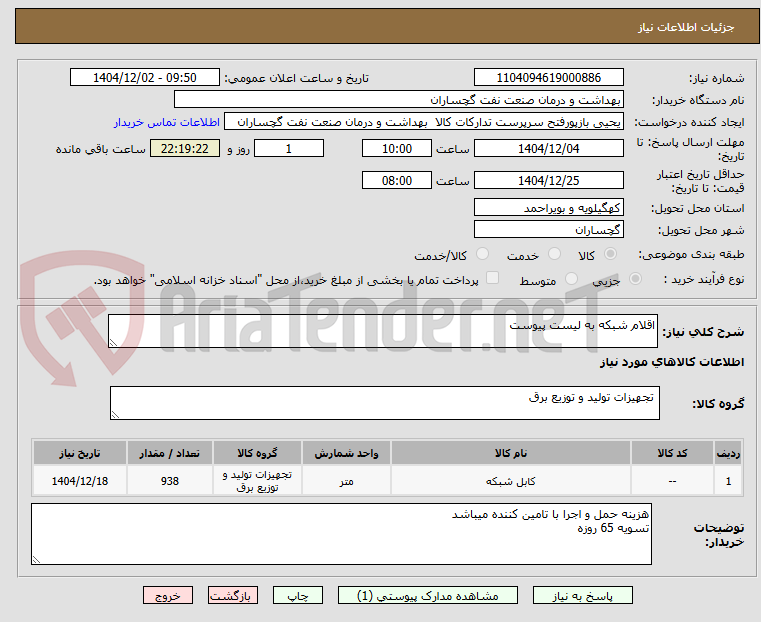Screen dimensions: 761x622
Task: Click the نام کالا column header
Action: point(511,453)
